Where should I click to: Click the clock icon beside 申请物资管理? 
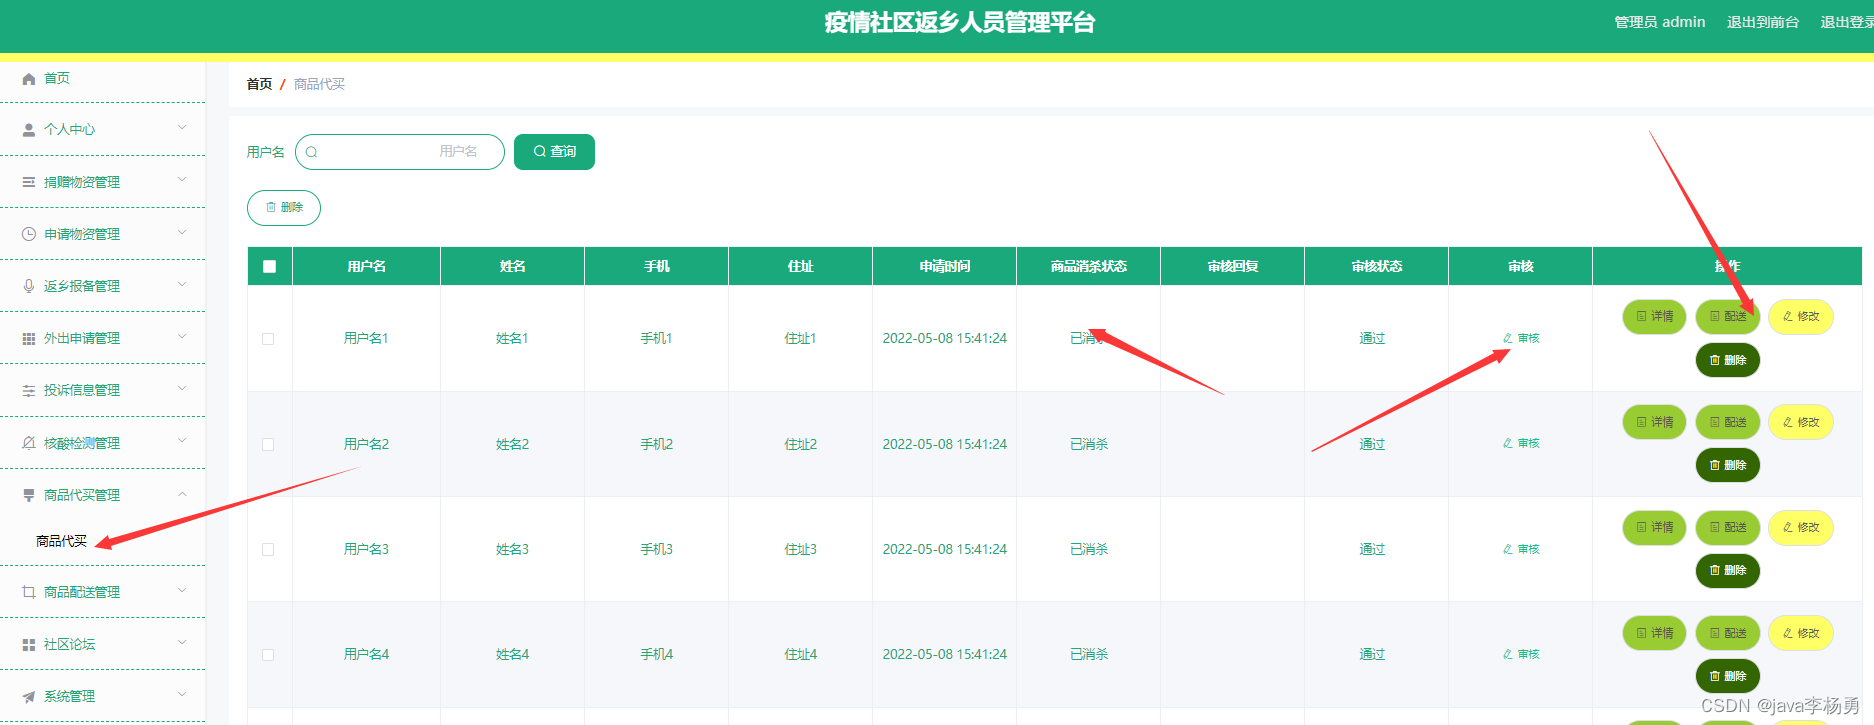pyautogui.click(x=29, y=234)
